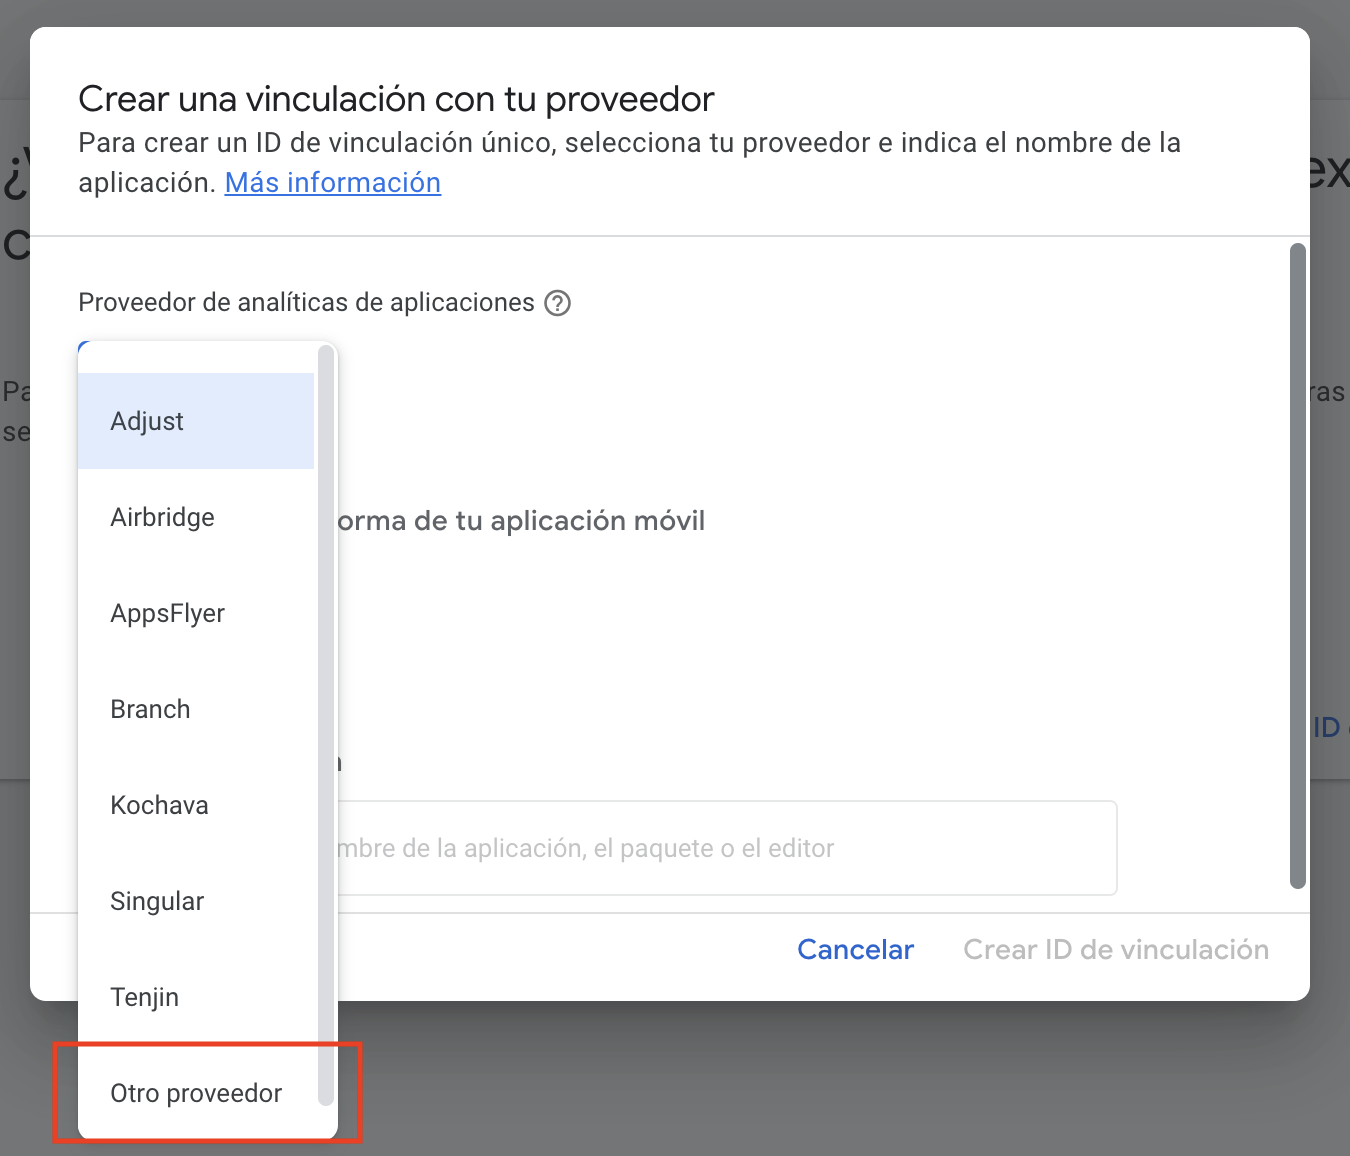Click the provider list's scrollbar
The height and width of the screenshot is (1156, 1350).
pyautogui.click(x=325, y=725)
